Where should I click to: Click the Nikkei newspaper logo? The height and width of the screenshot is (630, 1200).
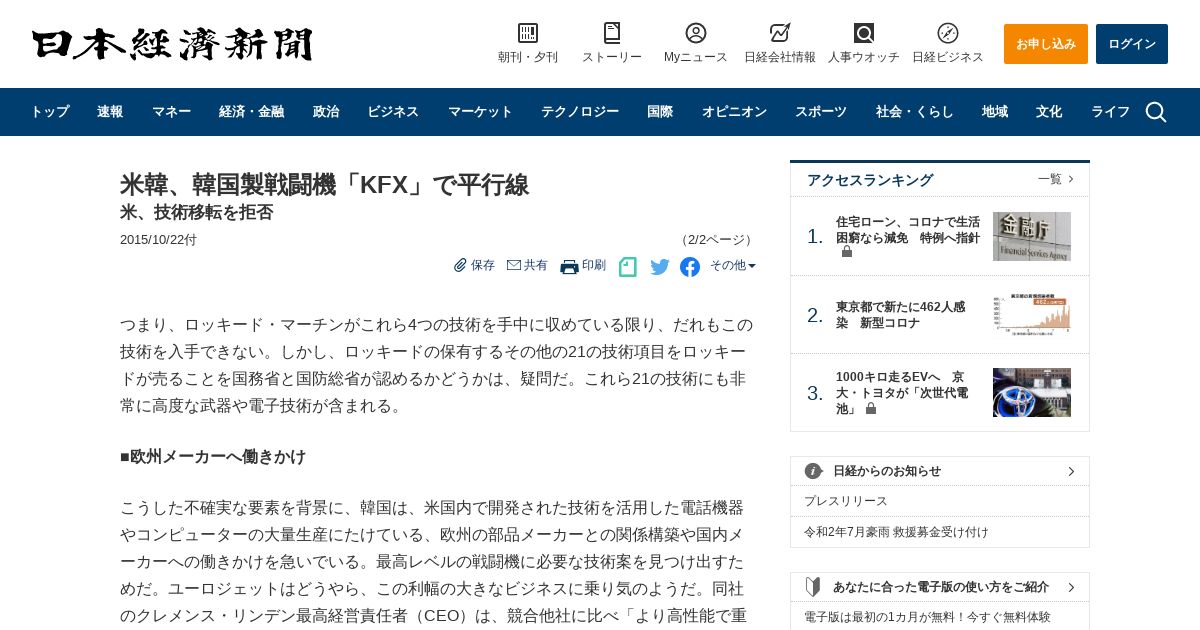coord(172,45)
